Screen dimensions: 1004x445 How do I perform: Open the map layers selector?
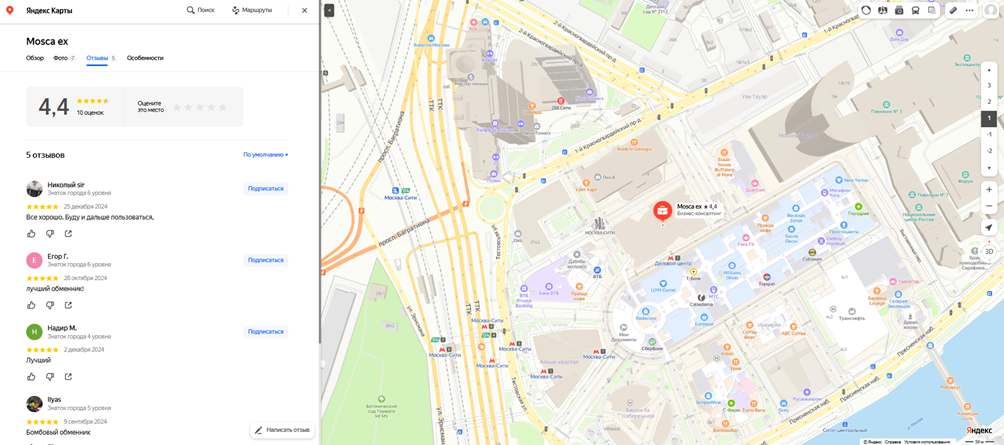point(932,10)
